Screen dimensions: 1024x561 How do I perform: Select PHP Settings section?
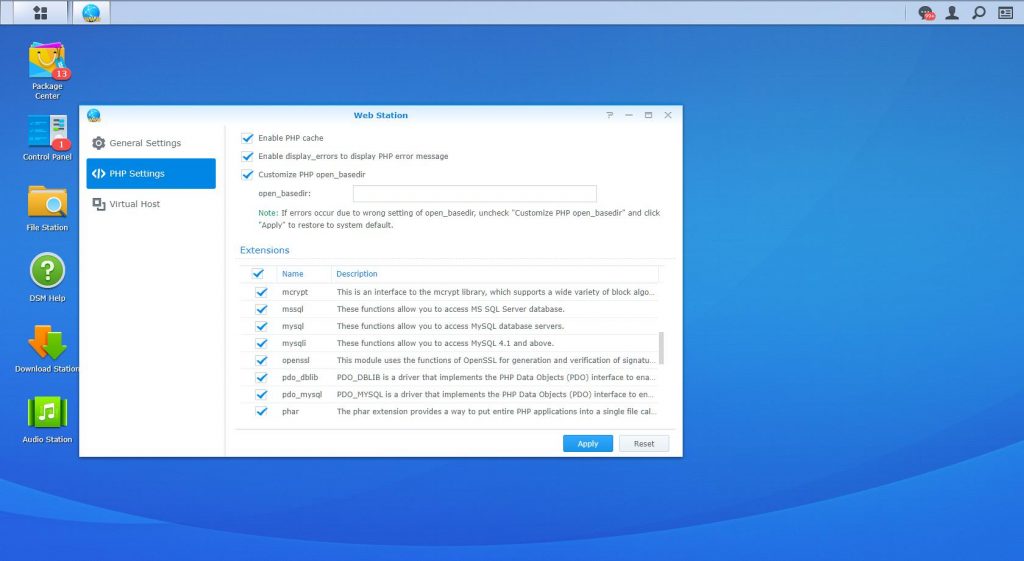tap(151, 174)
